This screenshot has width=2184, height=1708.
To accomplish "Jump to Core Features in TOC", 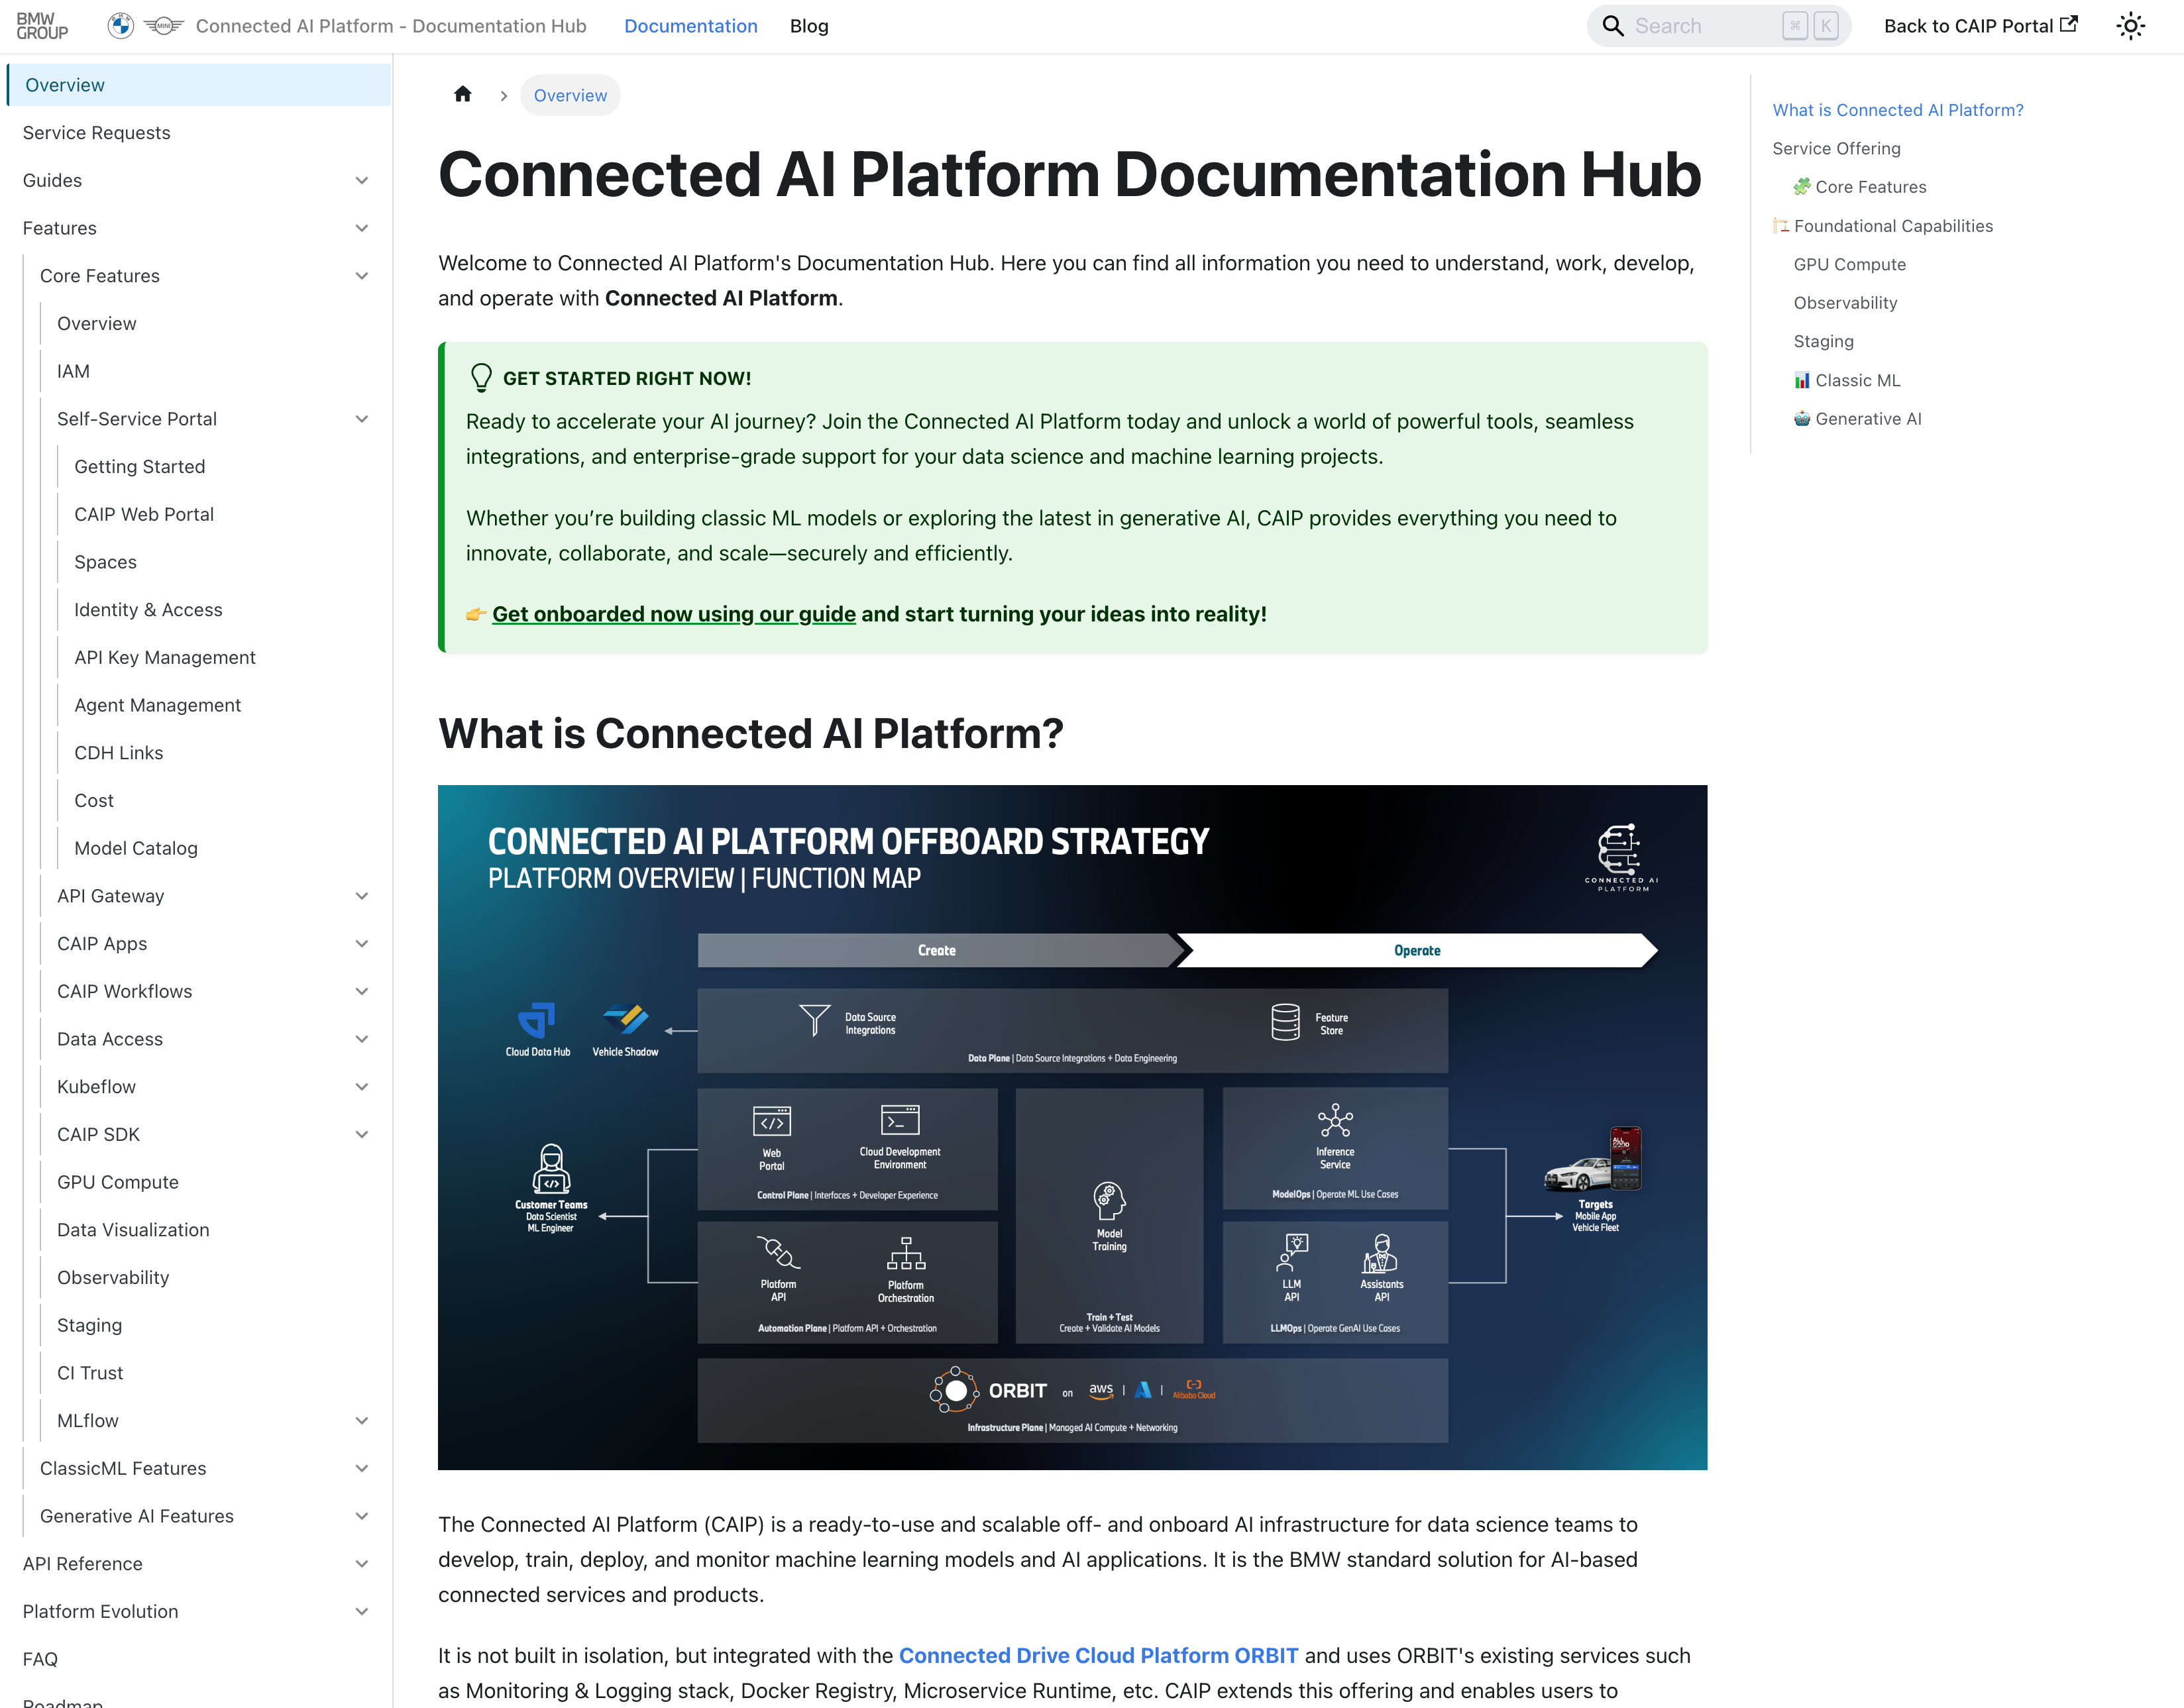I will click(1859, 187).
